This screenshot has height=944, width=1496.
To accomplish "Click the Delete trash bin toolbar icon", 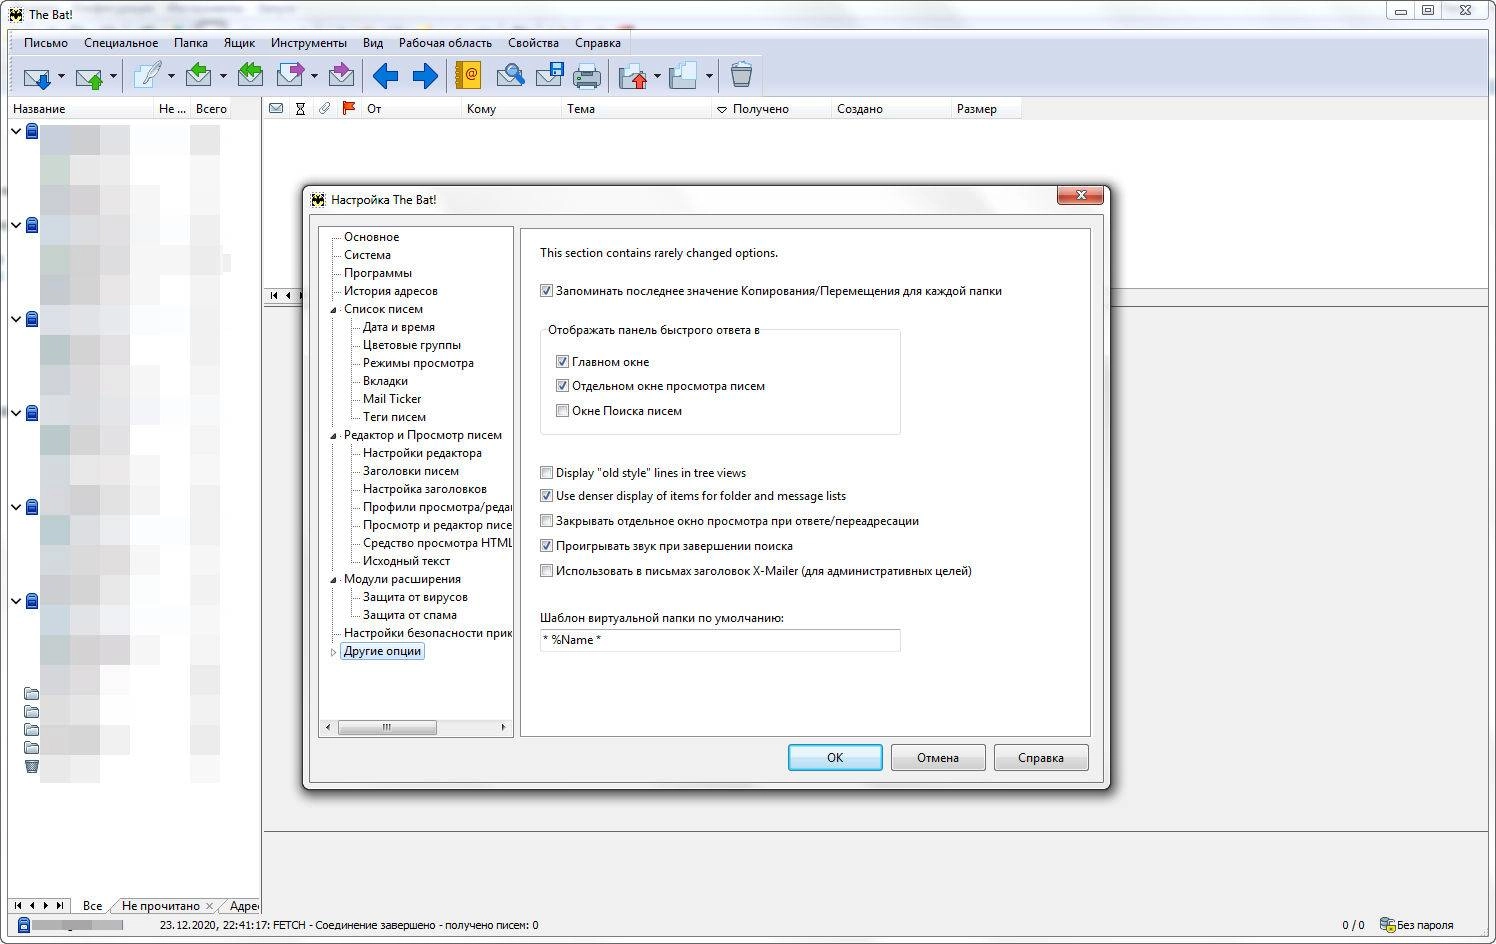I will (741, 76).
